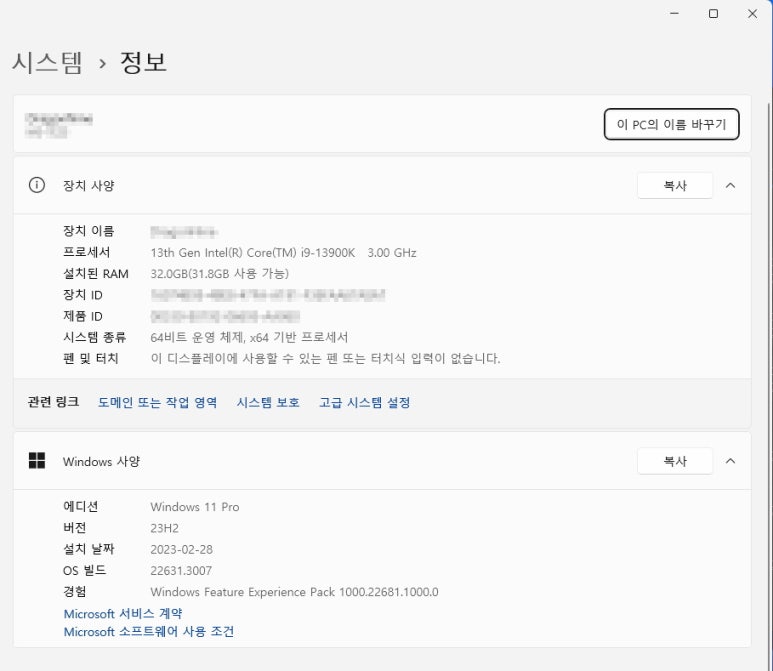
Task: Go back to 시스템 breadcrumb
Action: point(47,63)
